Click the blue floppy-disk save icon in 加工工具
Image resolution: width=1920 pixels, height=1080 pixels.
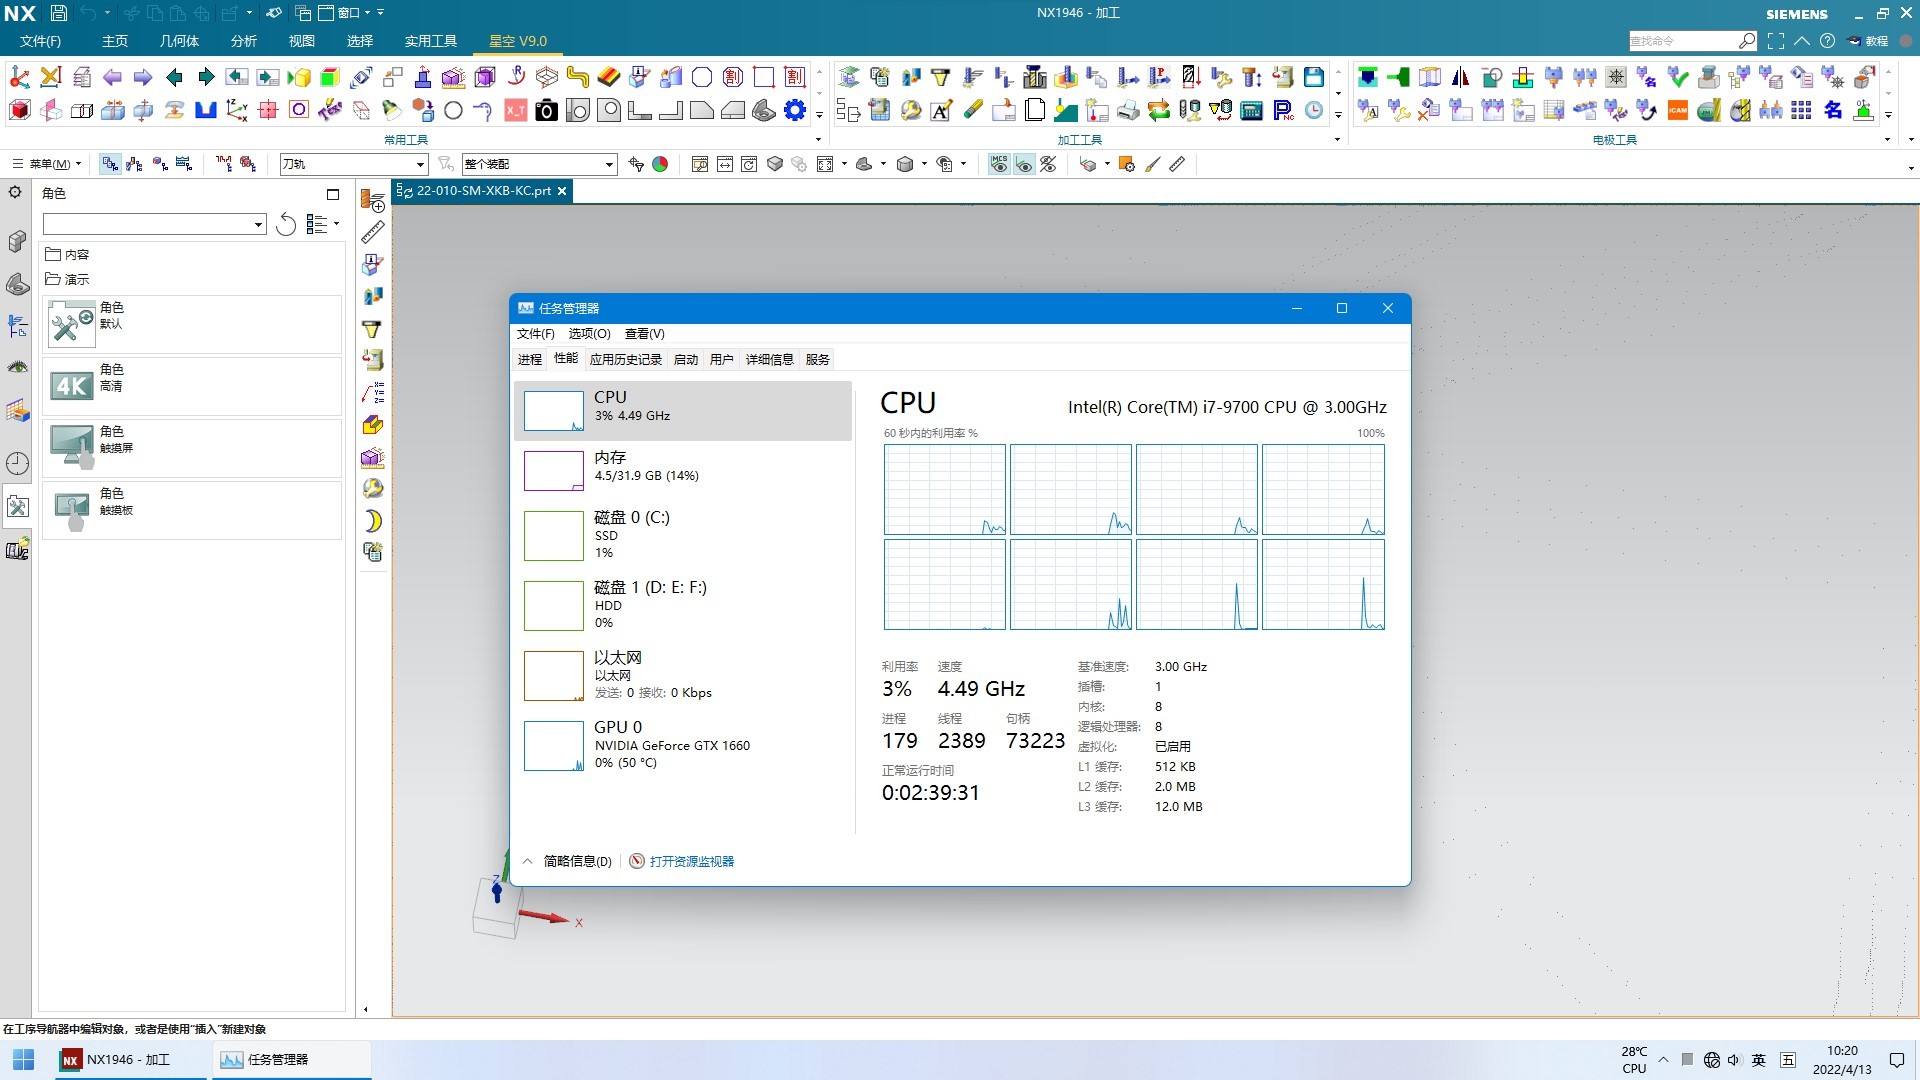(x=1314, y=77)
